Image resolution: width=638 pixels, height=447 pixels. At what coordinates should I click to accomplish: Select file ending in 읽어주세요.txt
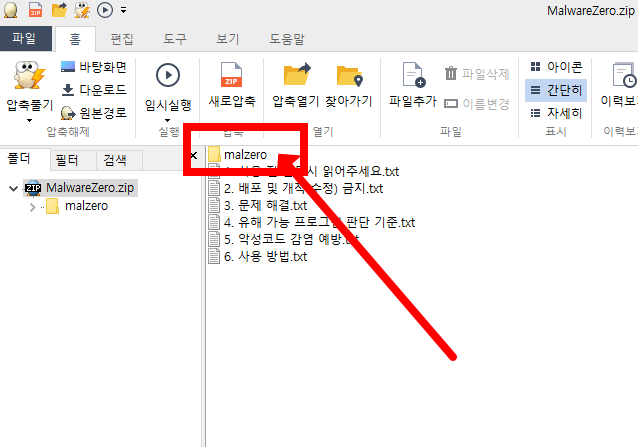tap(304, 171)
